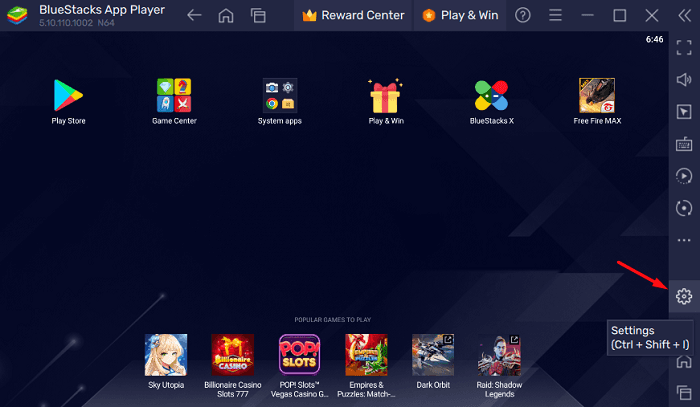Image resolution: width=700 pixels, height=407 pixels.
Task: Open the System apps folder
Action: [280, 96]
